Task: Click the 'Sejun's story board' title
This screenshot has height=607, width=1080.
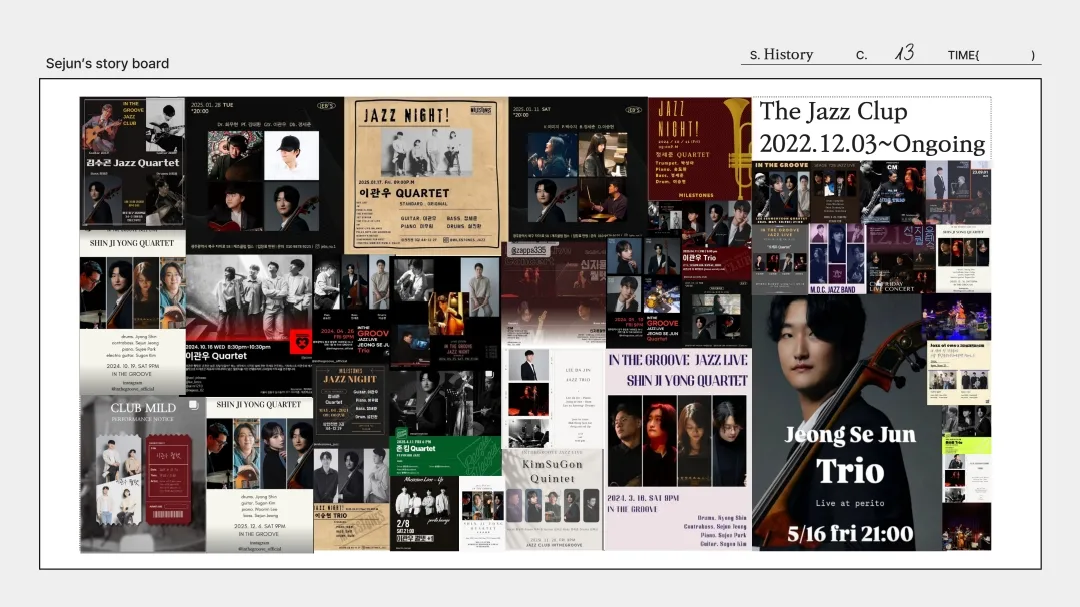Action: click(x=107, y=63)
